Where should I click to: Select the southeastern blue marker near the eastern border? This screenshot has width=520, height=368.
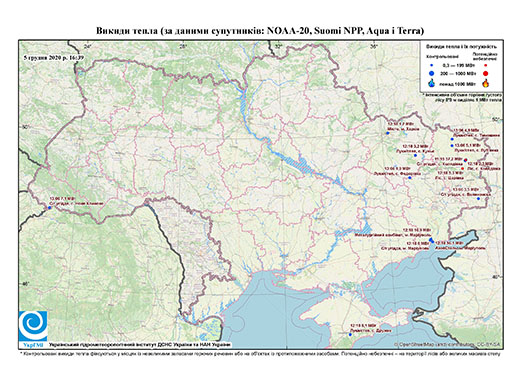coord(478,199)
